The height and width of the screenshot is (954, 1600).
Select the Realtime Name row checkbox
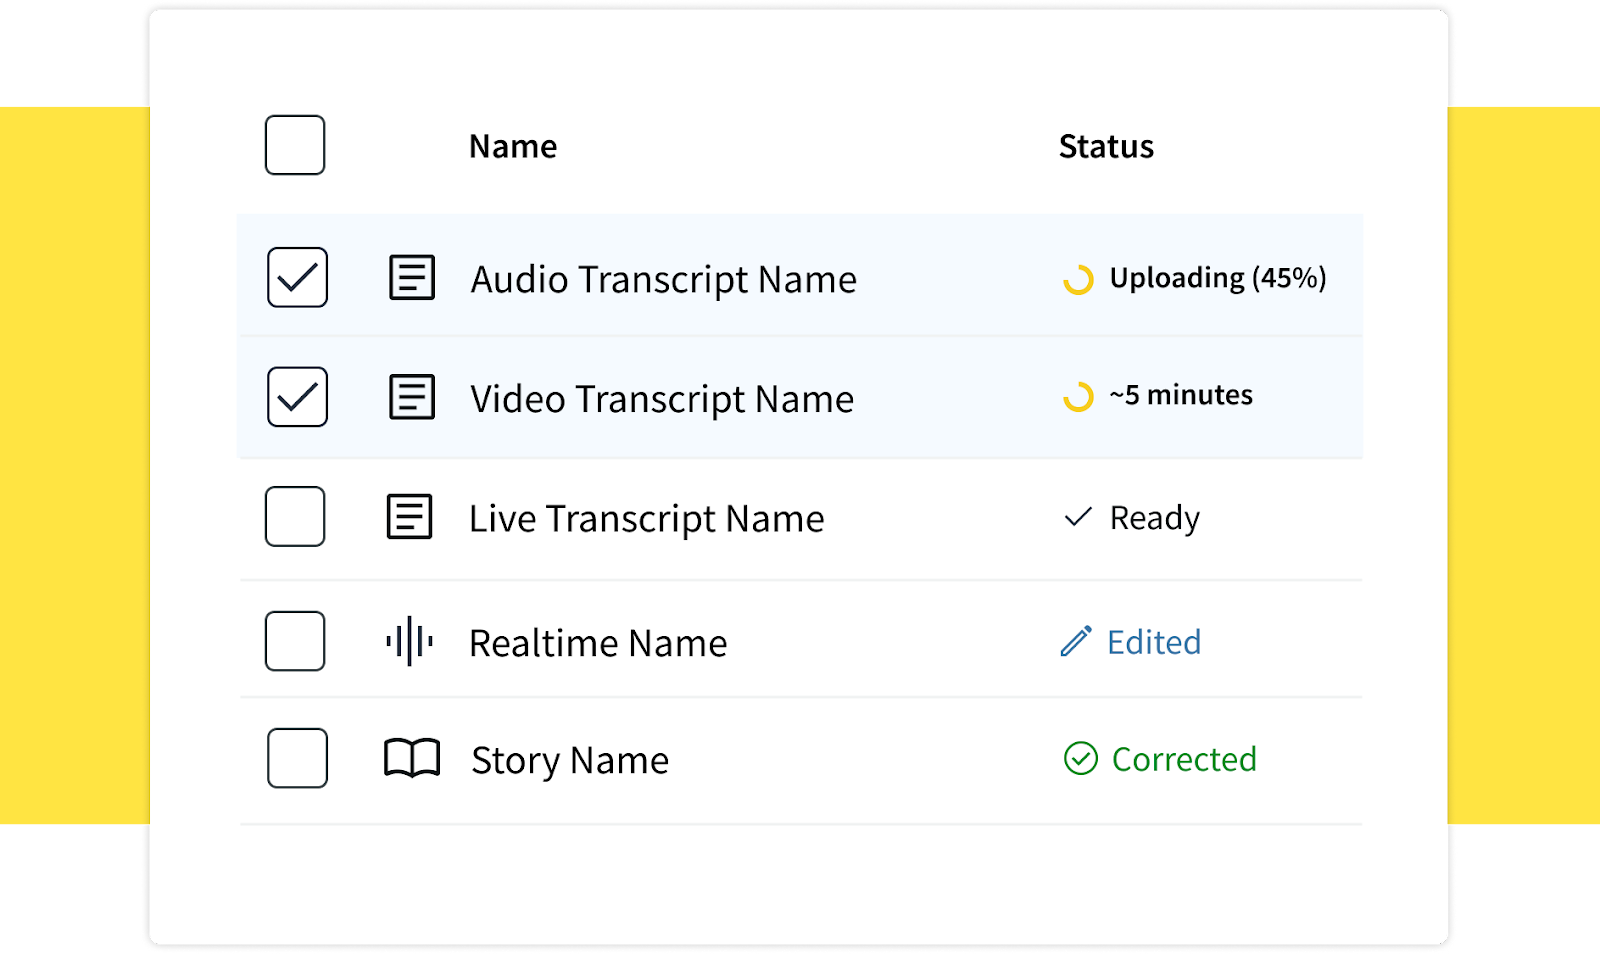[x=295, y=641]
